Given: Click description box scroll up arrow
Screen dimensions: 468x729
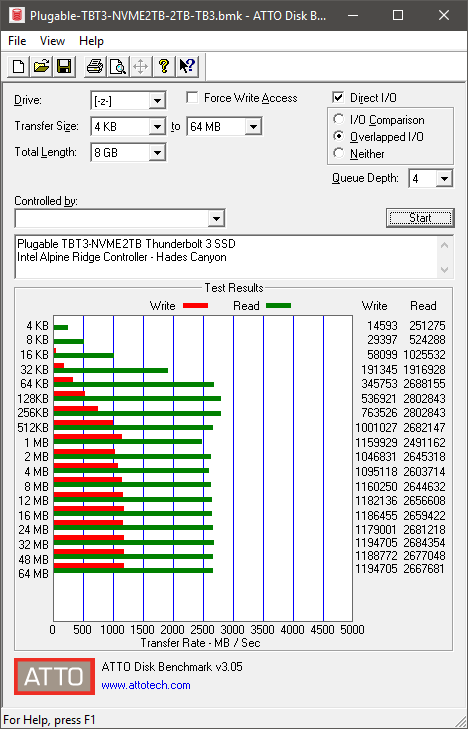Looking at the screenshot, I should 445,245.
